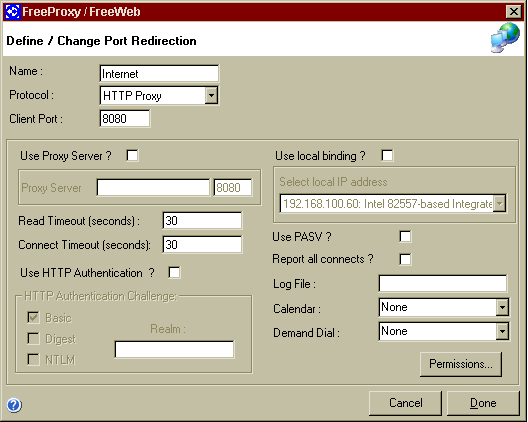Screen dimensions: 528x422
Task: Select the Read Timeout seconds field
Action: [202, 221]
